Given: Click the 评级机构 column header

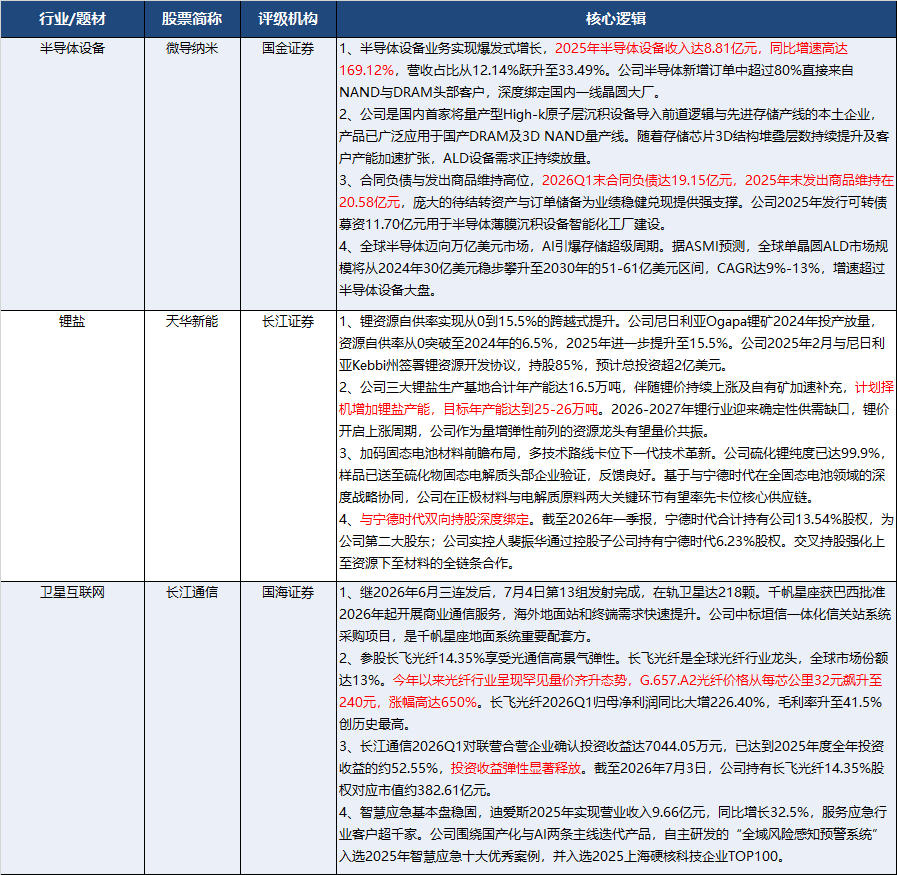Looking at the screenshot, I should click(x=288, y=19).
